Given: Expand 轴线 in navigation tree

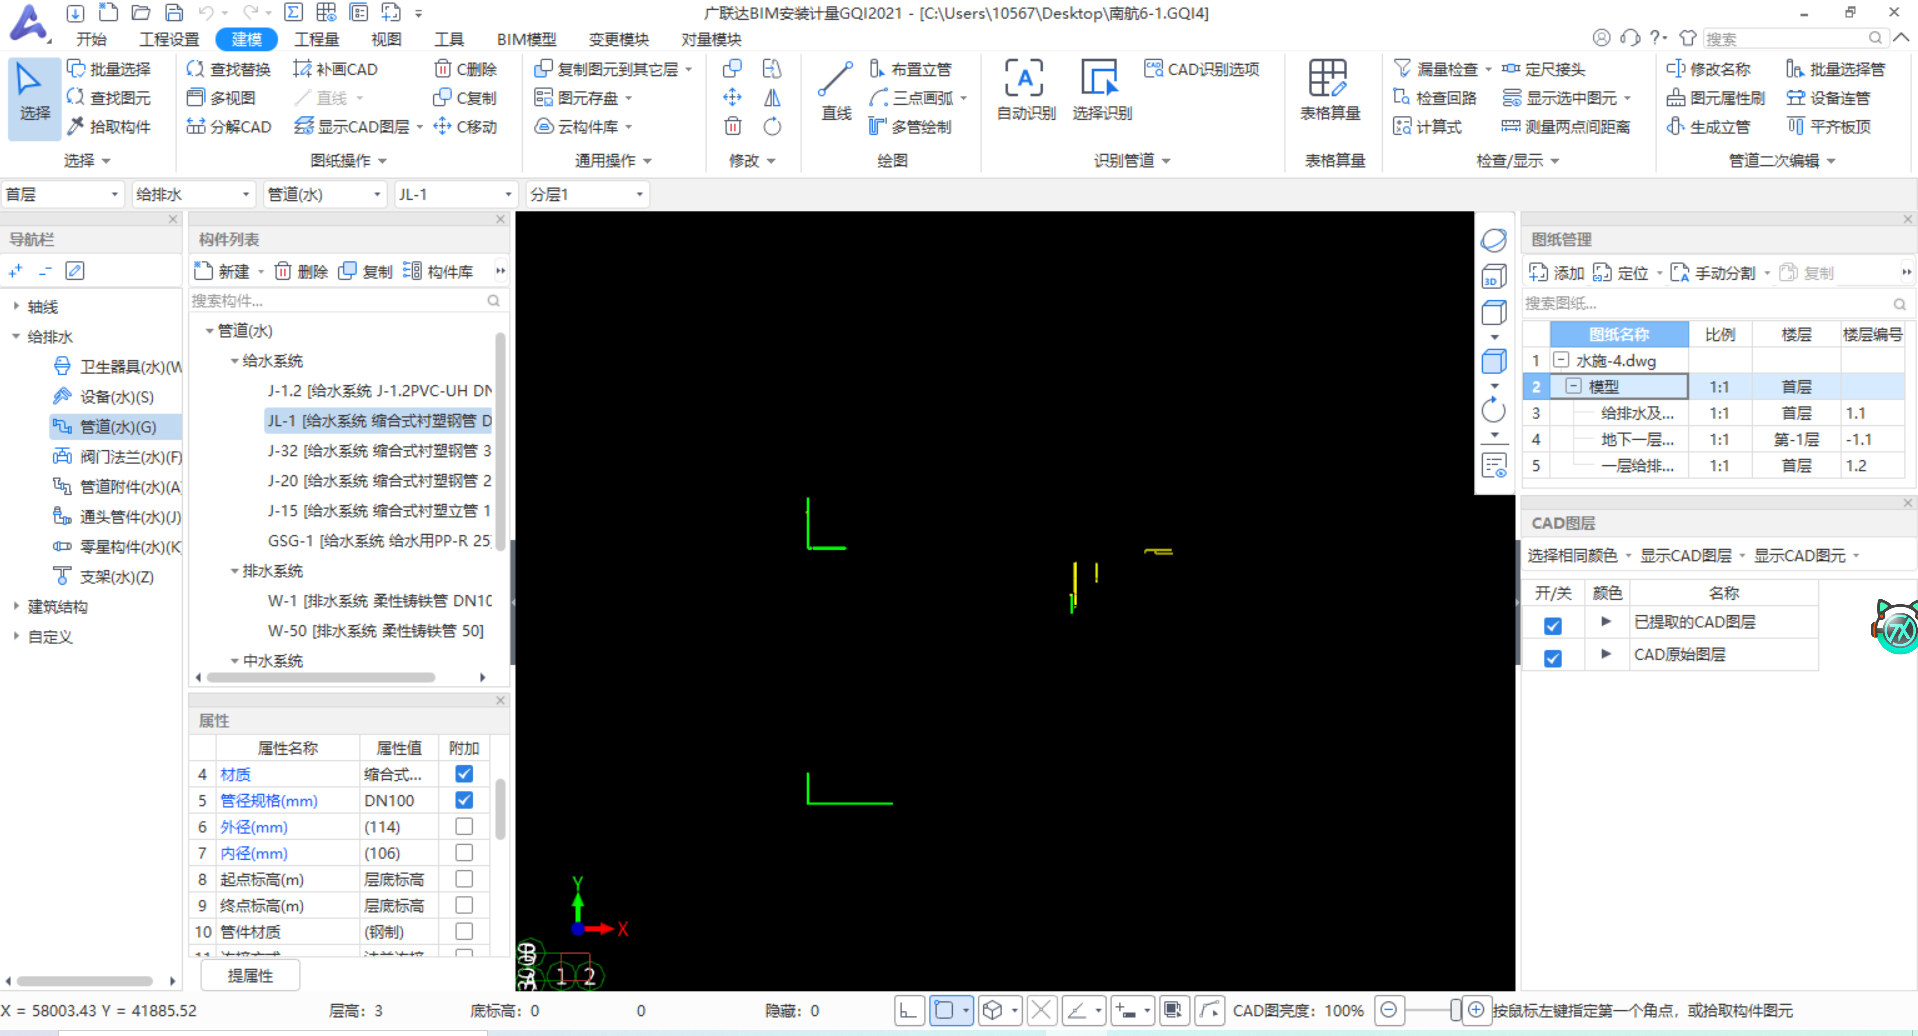Looking at the screenshot, I should [16, 306].
